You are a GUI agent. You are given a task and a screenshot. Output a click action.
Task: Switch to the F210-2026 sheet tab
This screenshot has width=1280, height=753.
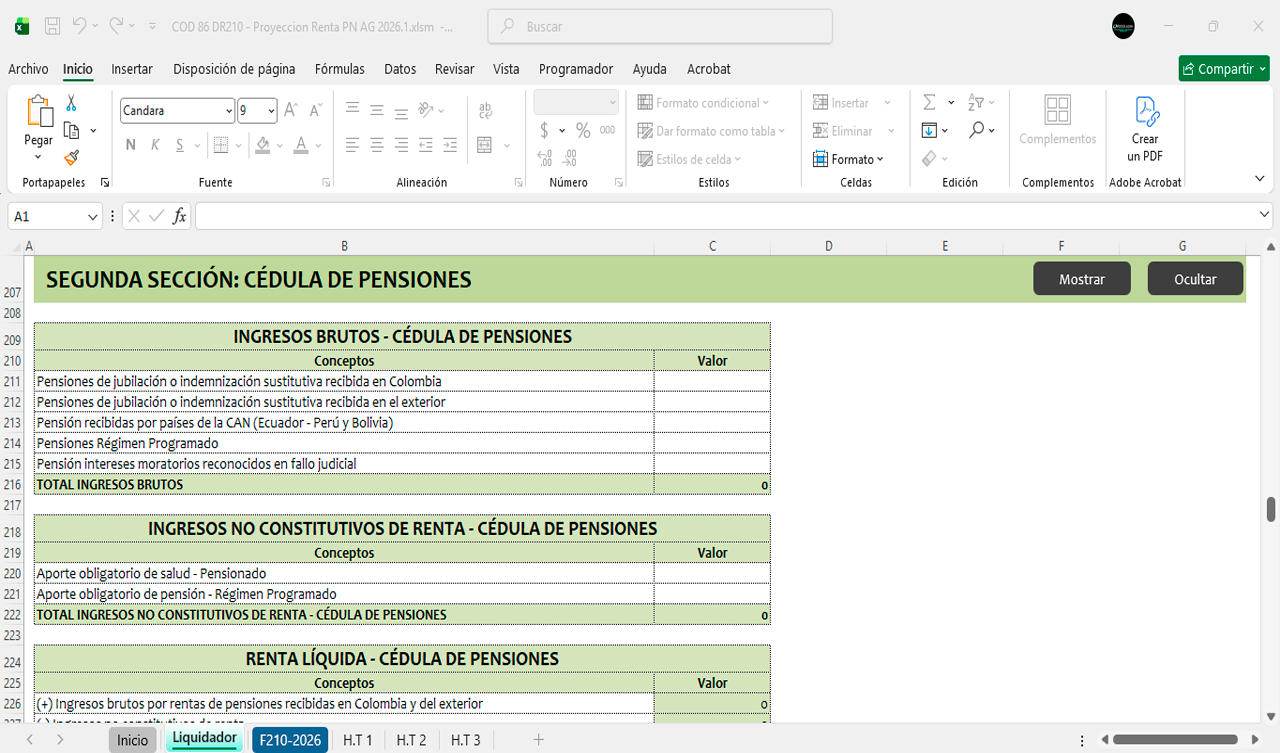[290, 740]
